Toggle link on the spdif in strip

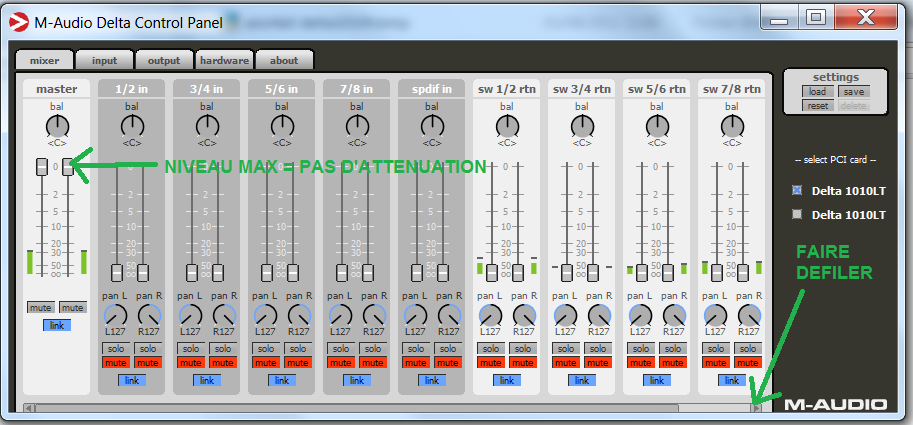point(432,380)
